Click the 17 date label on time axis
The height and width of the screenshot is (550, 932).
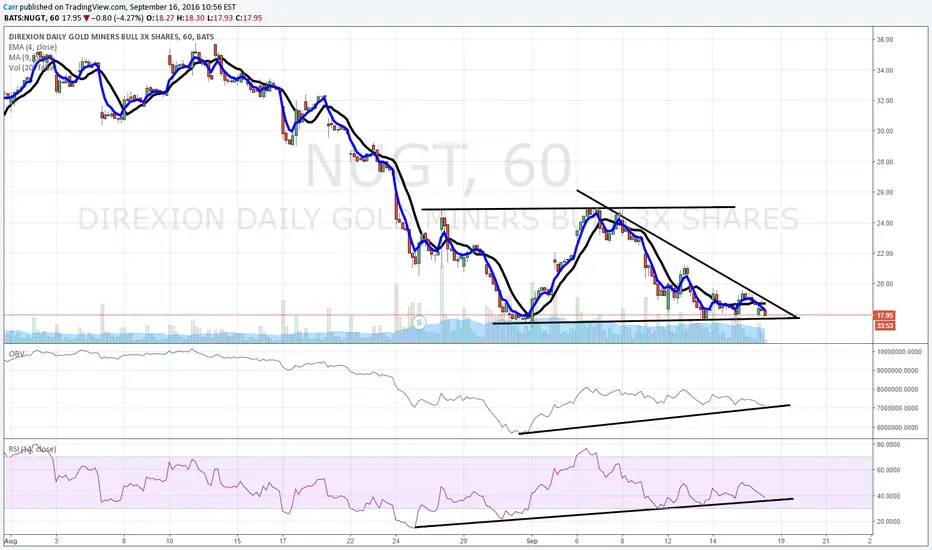click(x=282, y=541)
